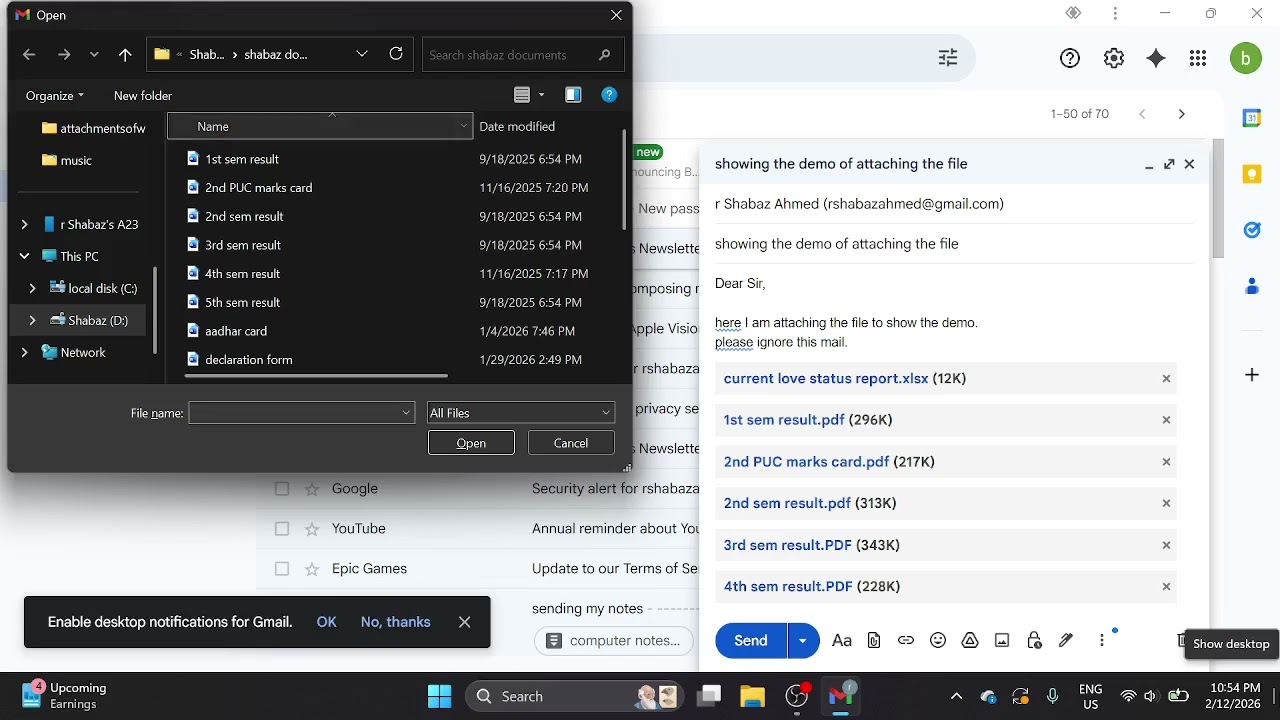Viewport: 1280px width, 720px height.
Task: Send the email
Action: pyautogui.click(x=751, y=641)
